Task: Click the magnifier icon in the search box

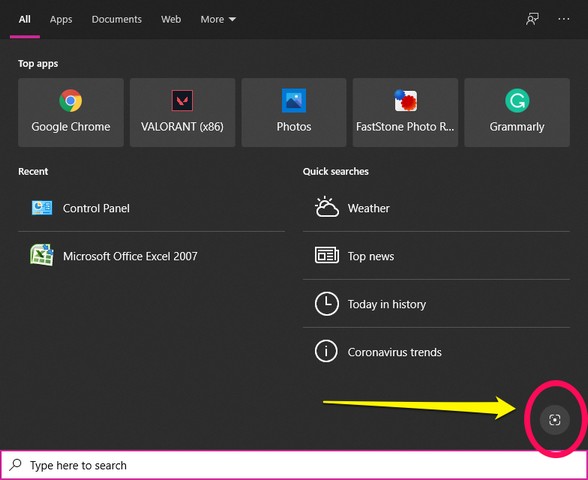Action: tap(15, 465)
